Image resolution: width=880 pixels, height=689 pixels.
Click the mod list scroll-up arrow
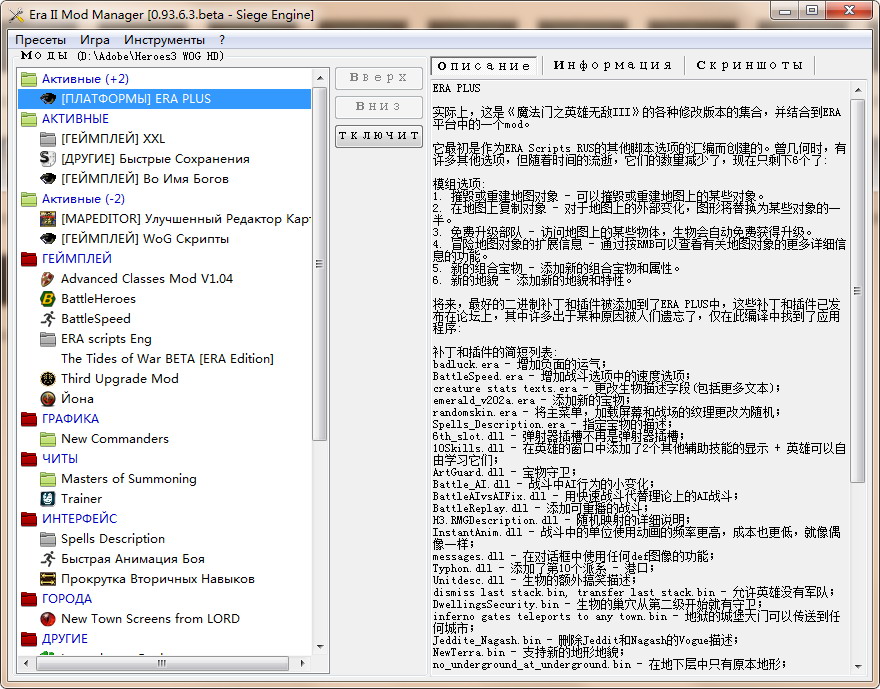tap(320, 78)
